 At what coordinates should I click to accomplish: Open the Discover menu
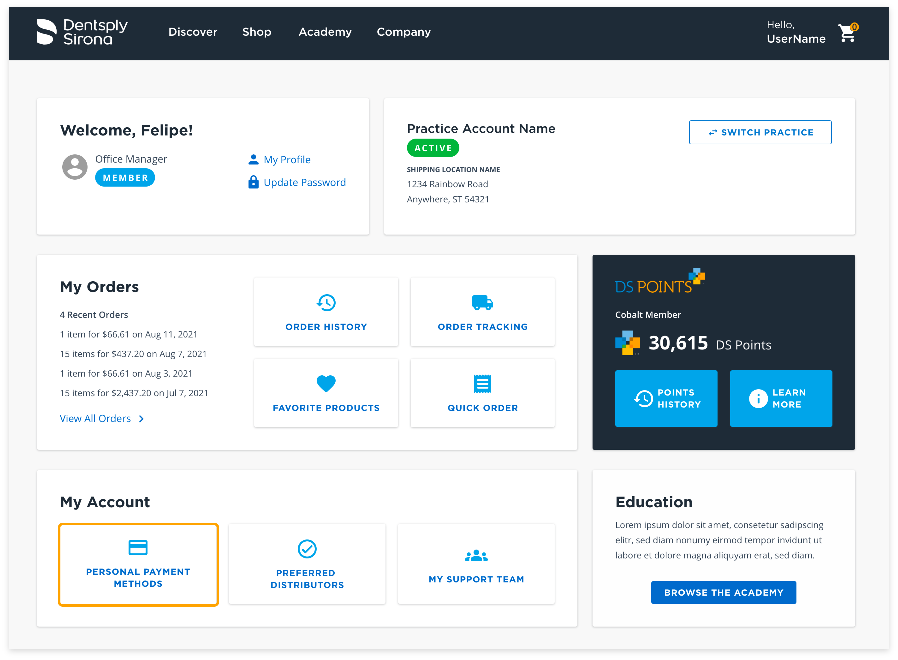click(192, 32)
